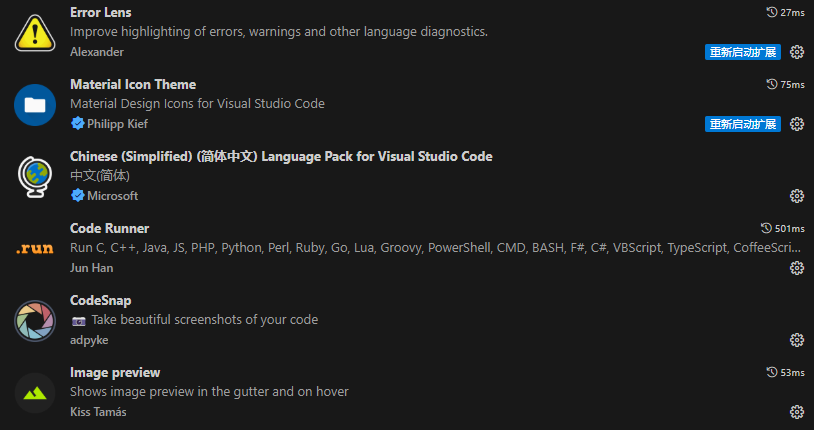Image resolution: width=814 pixels, height=430 pixels.
Task: Open manage gear for Code Runner
Action: 797,268
